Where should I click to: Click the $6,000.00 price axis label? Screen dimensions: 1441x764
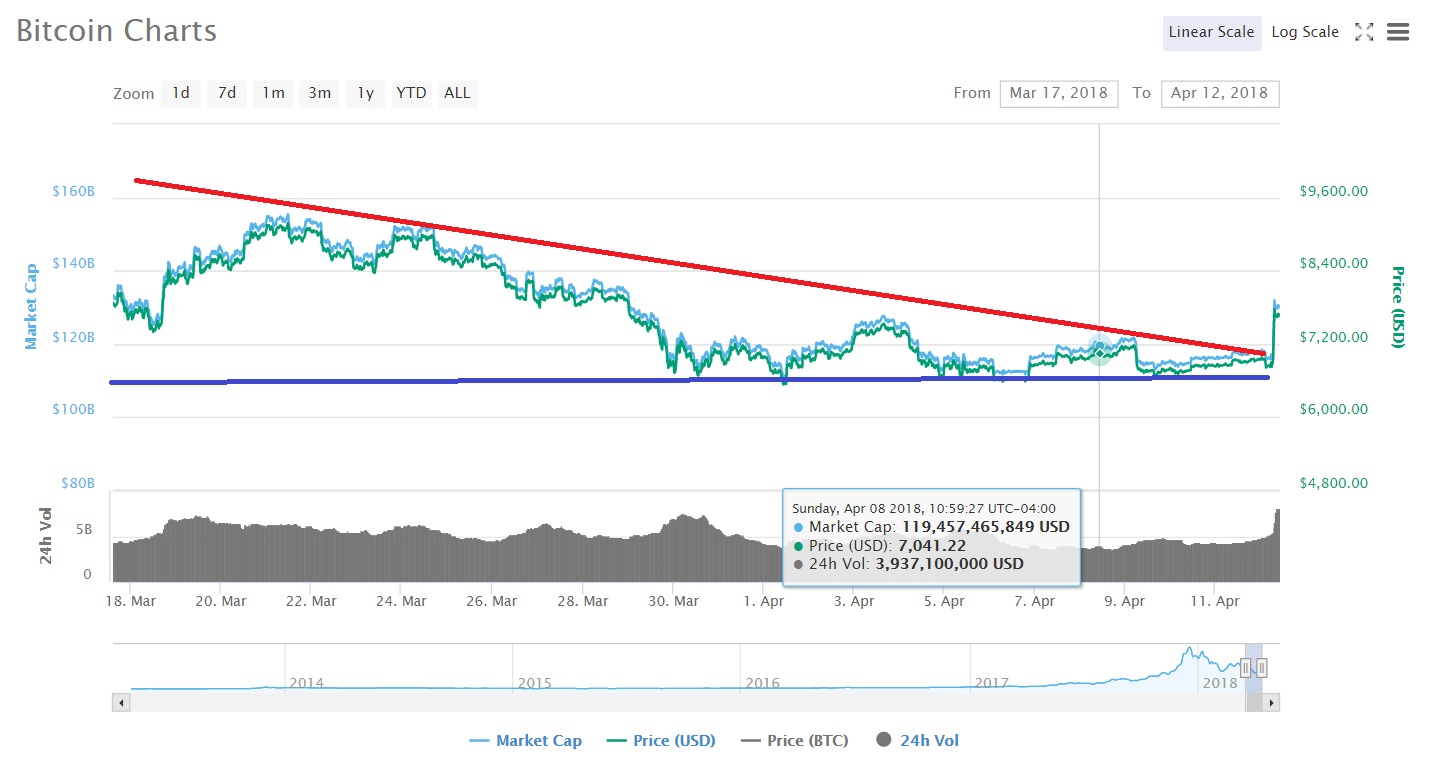pyautogui.click(x=1334, y=410)
